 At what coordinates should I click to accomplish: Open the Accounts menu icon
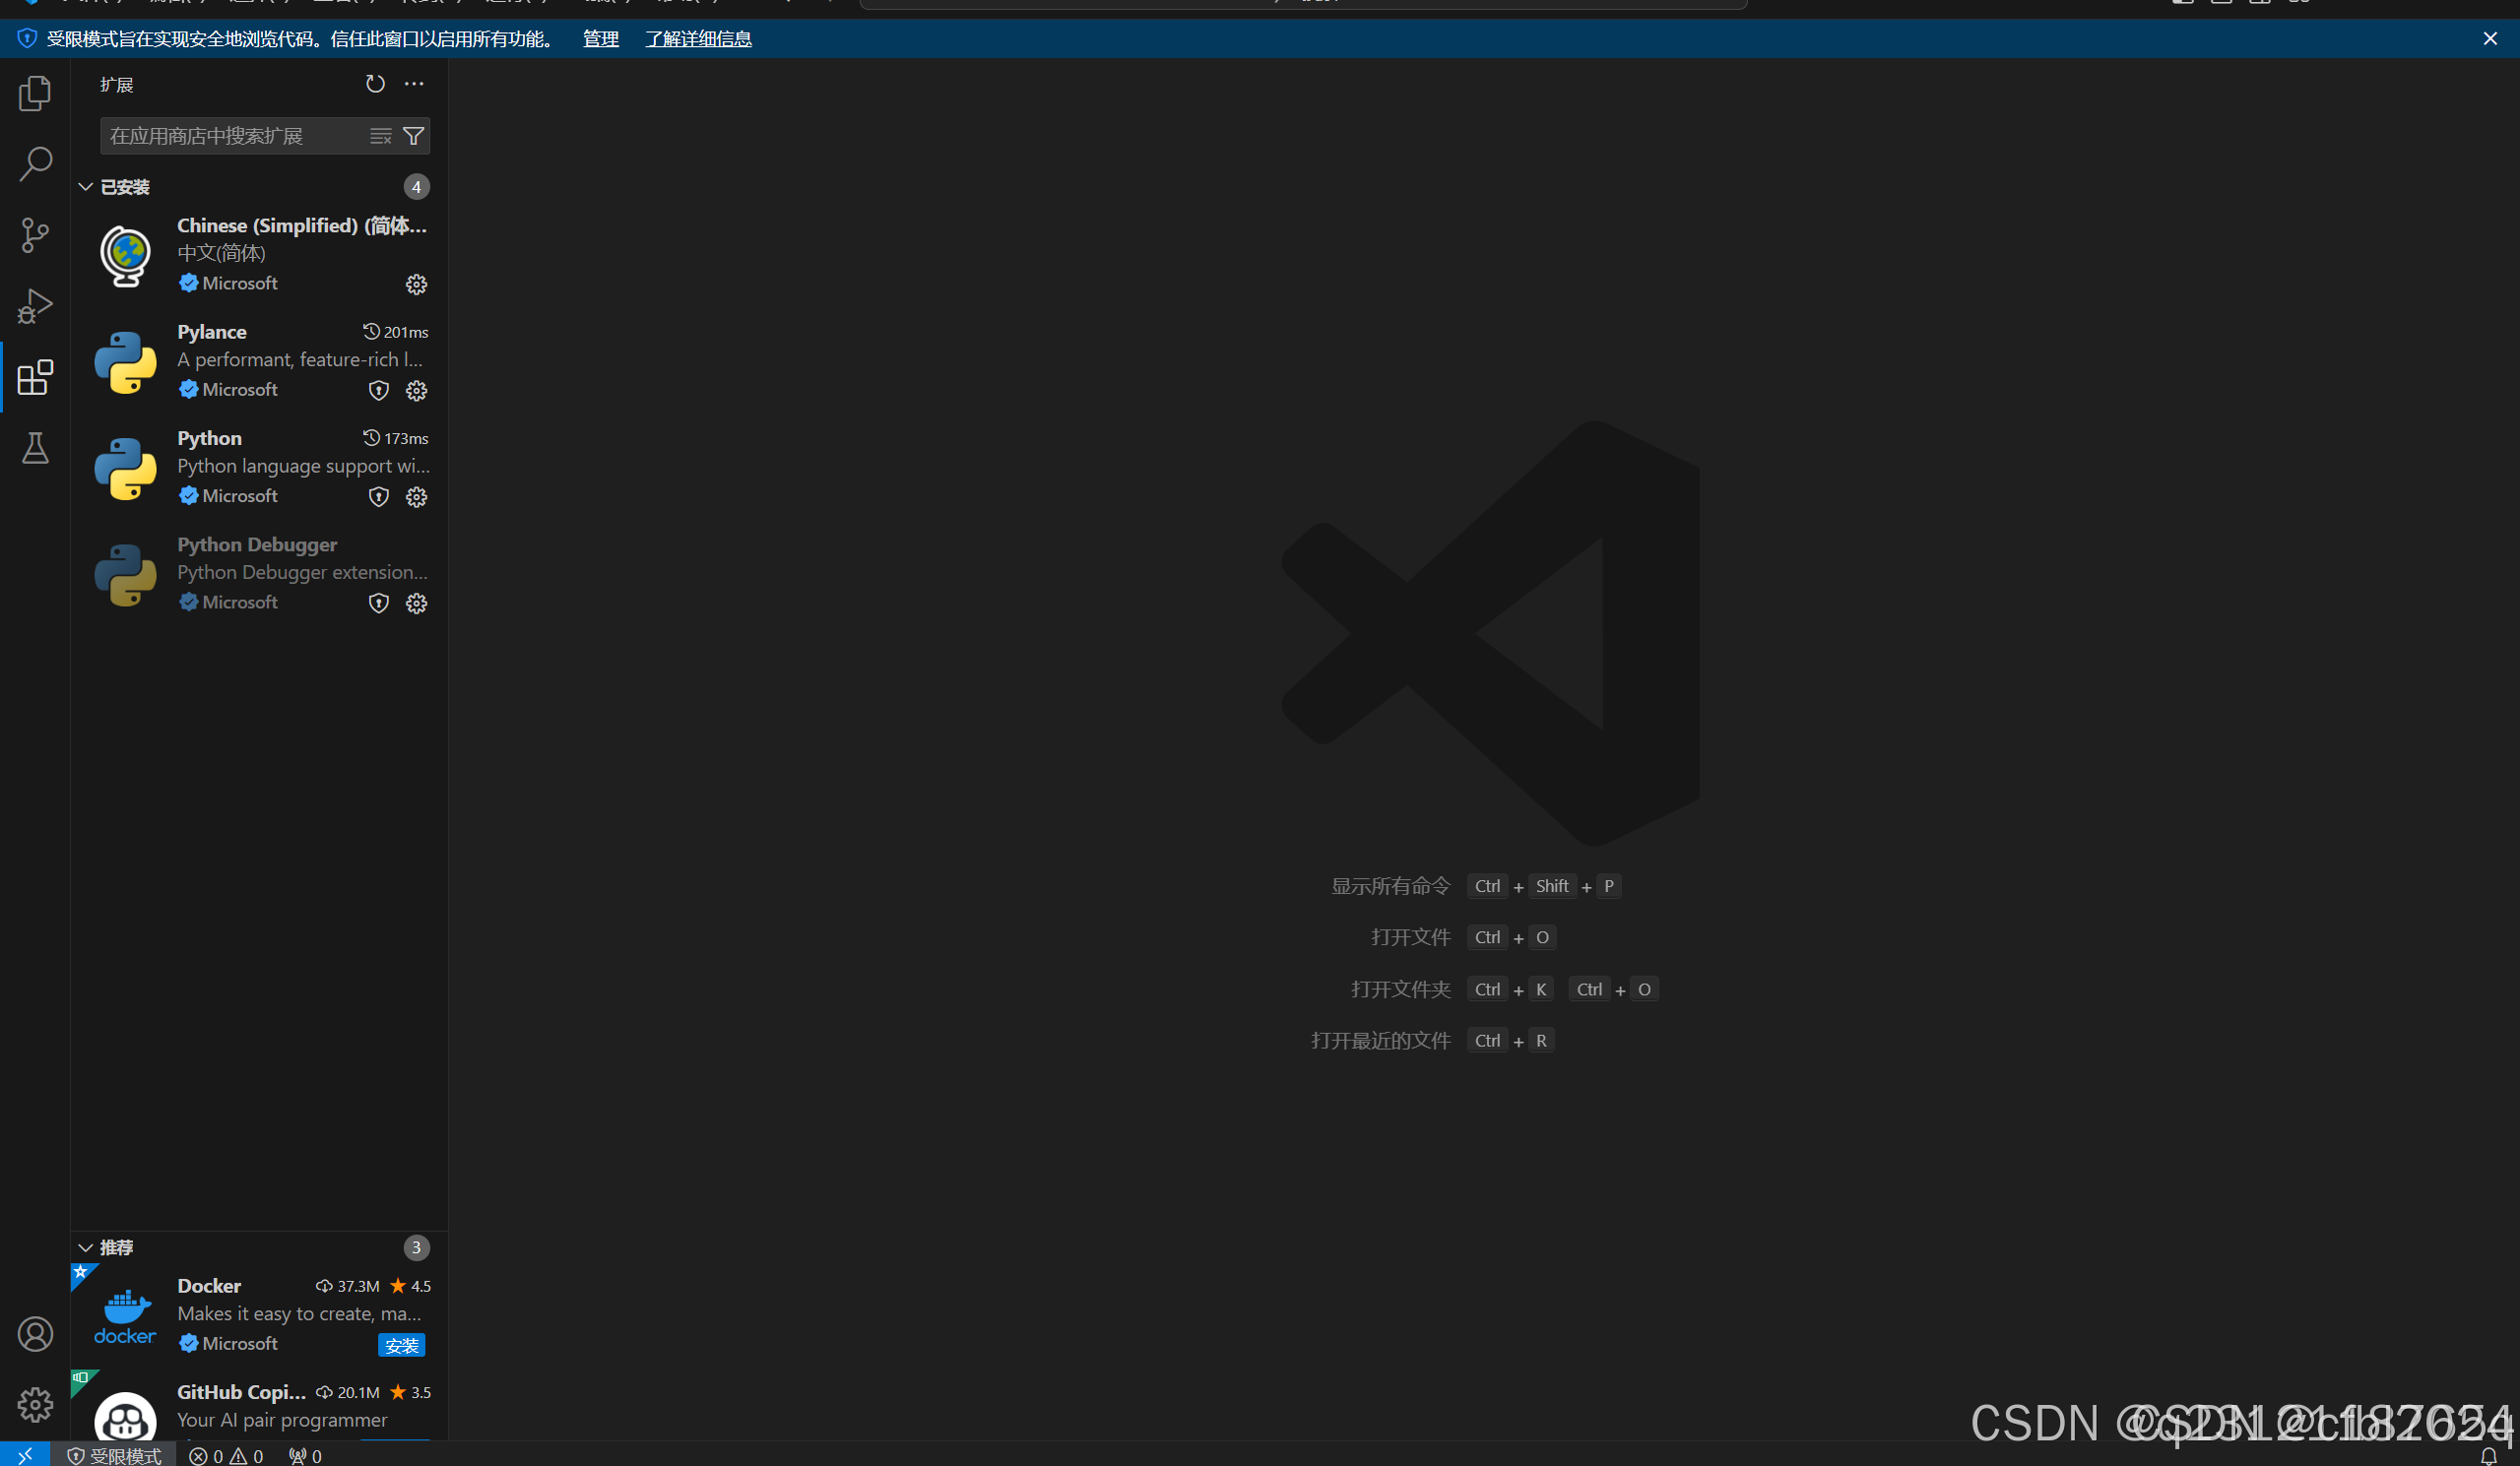(x=35, y=1334)
